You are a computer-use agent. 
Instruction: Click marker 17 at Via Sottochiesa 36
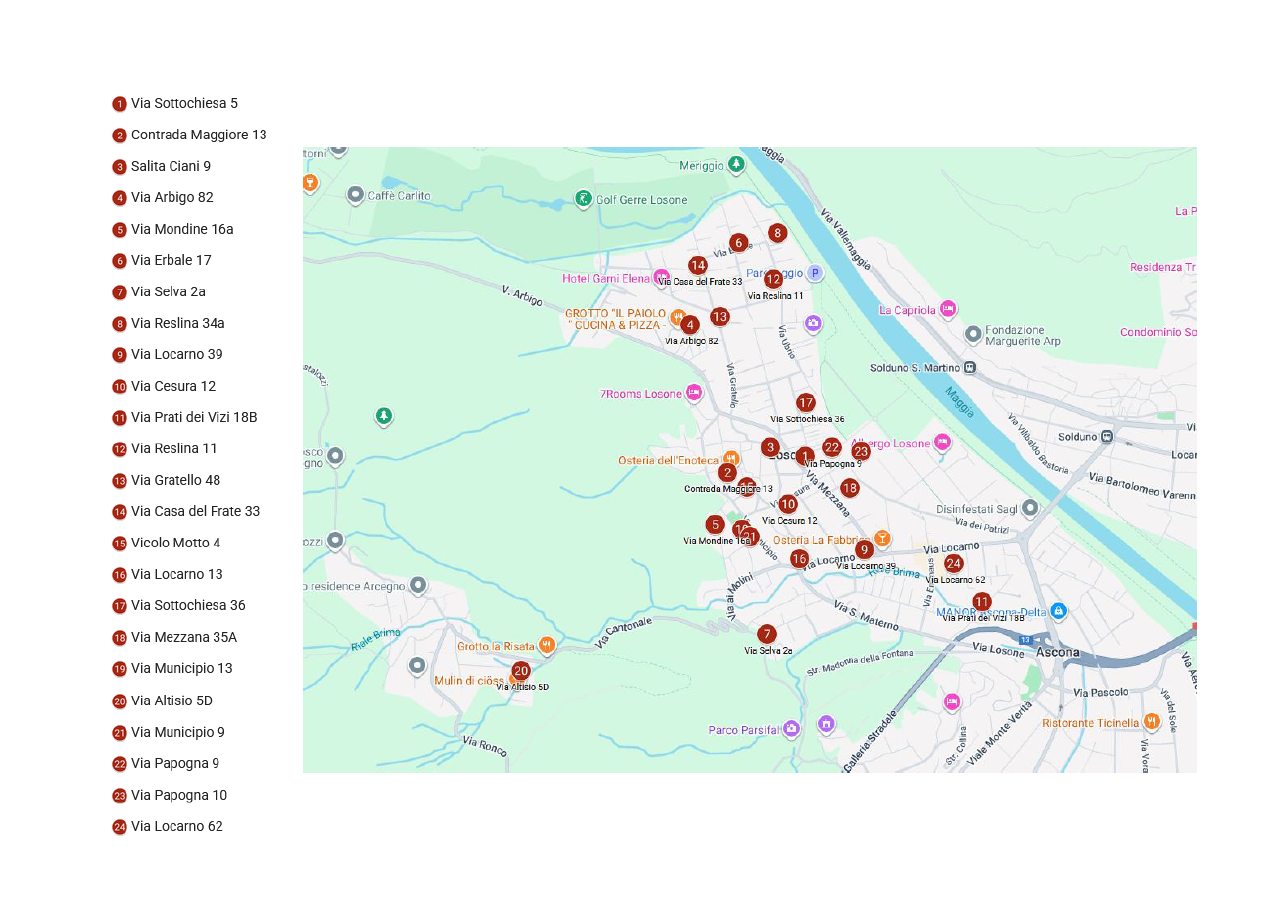pos(806,403)
